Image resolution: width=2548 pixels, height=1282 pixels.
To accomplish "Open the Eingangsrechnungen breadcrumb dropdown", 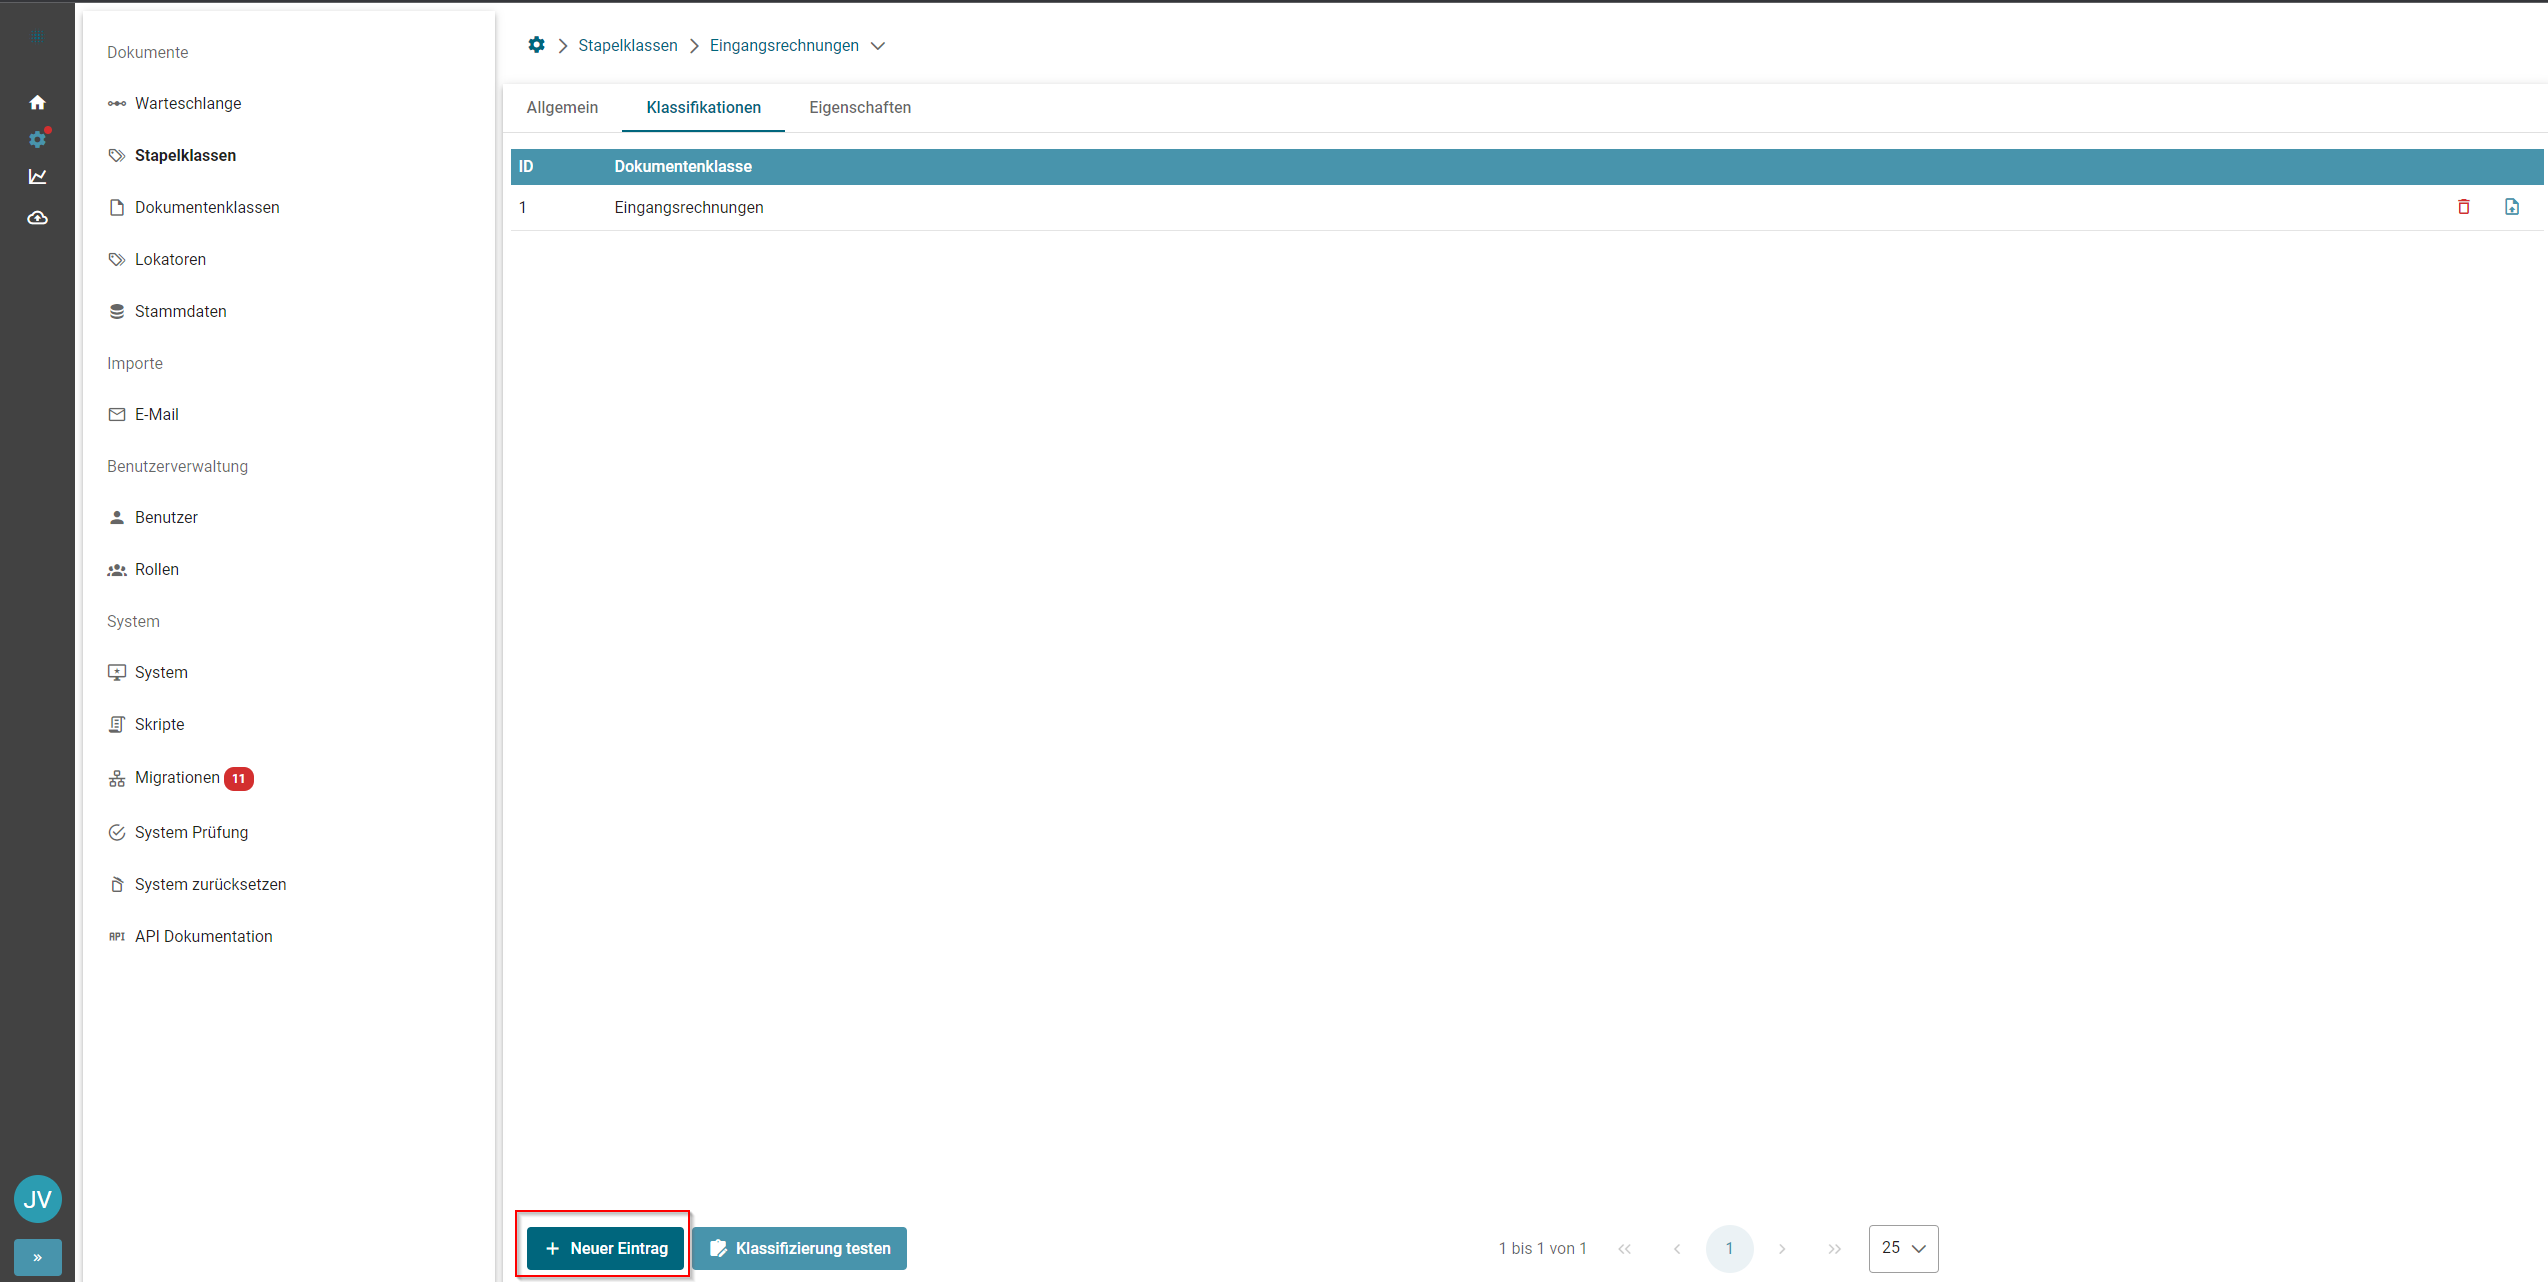I will pyautogui.click(x=877, y=46).
